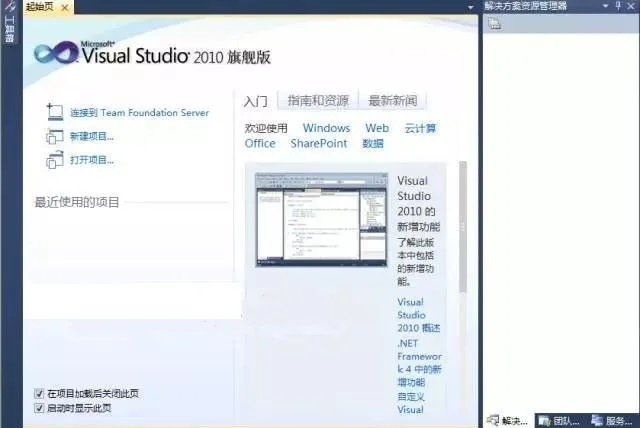Open the Visual Studio 2010 概述 link

[x=418, y=315]
